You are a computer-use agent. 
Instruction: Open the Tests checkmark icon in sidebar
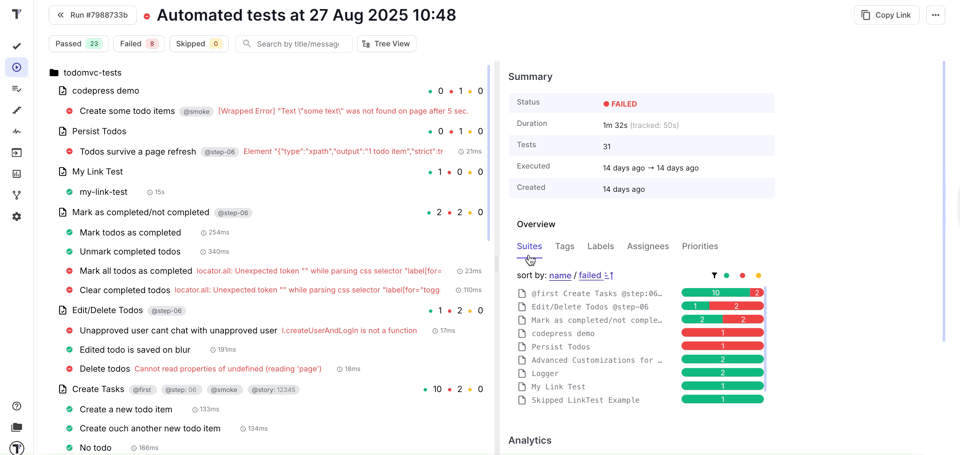(16, 46)
